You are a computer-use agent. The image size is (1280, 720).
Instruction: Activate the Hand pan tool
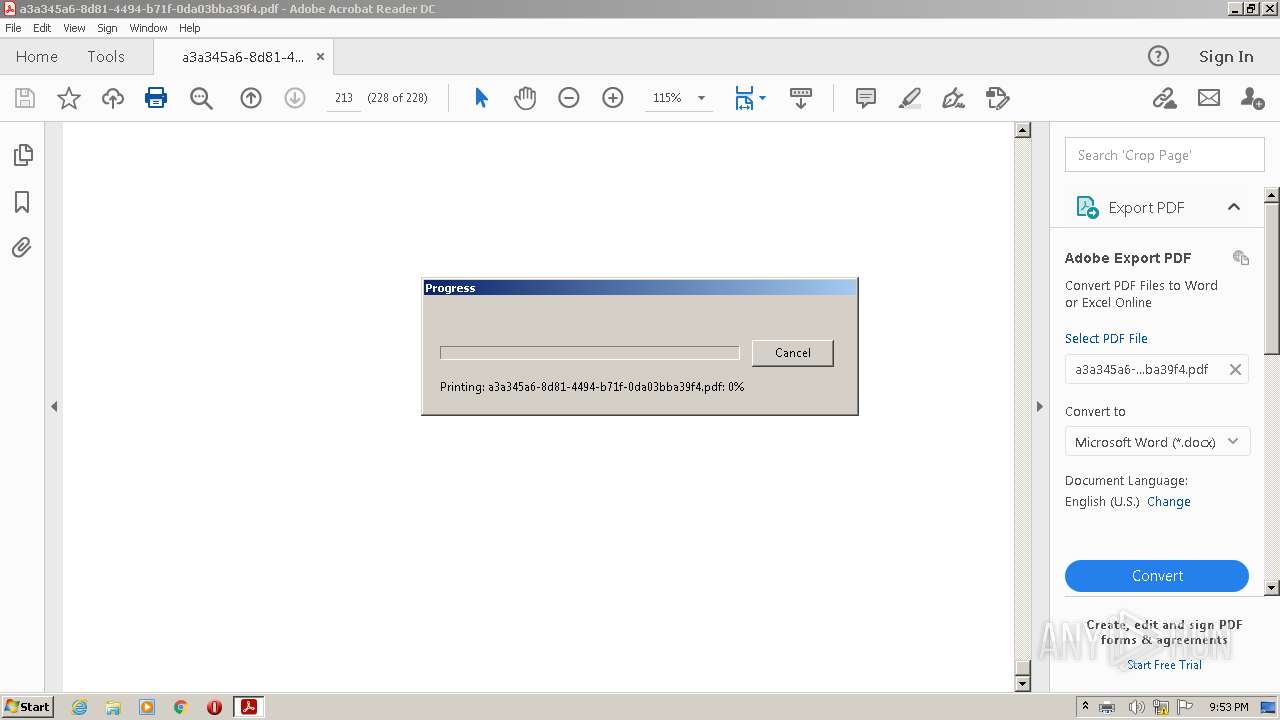coord(525,98)
